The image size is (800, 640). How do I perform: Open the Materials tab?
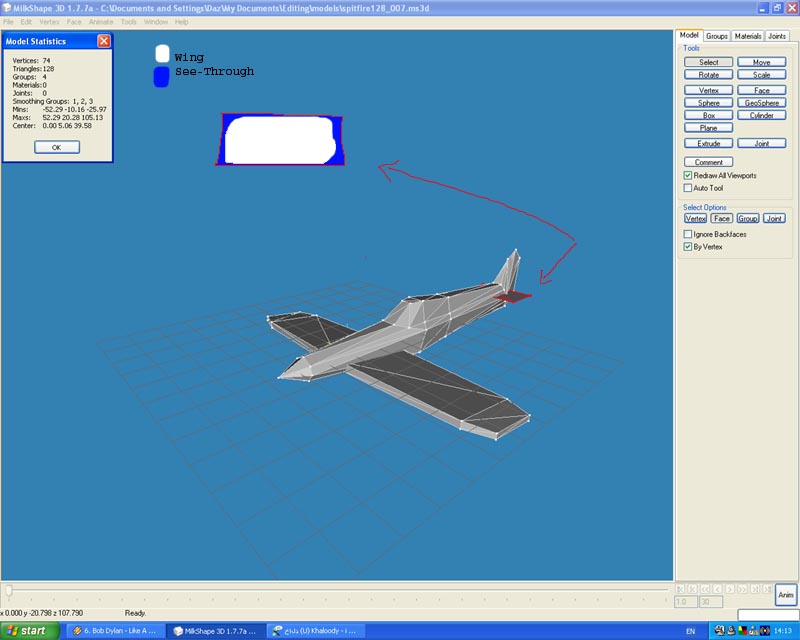tap(747, 36)
